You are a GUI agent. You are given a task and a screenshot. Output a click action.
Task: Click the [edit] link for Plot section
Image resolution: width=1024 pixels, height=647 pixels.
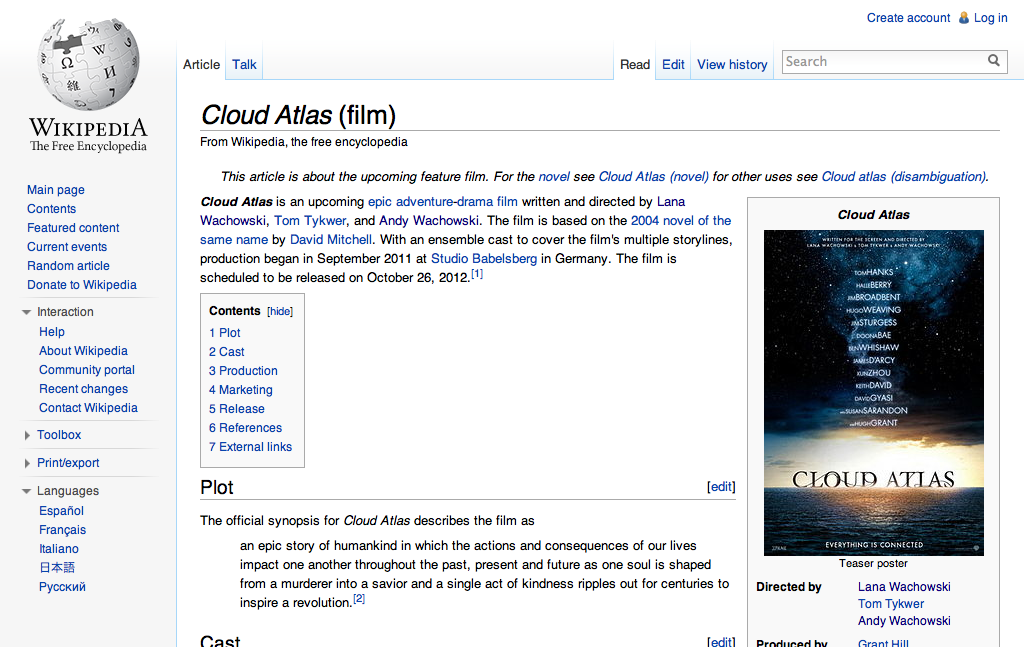721,486
